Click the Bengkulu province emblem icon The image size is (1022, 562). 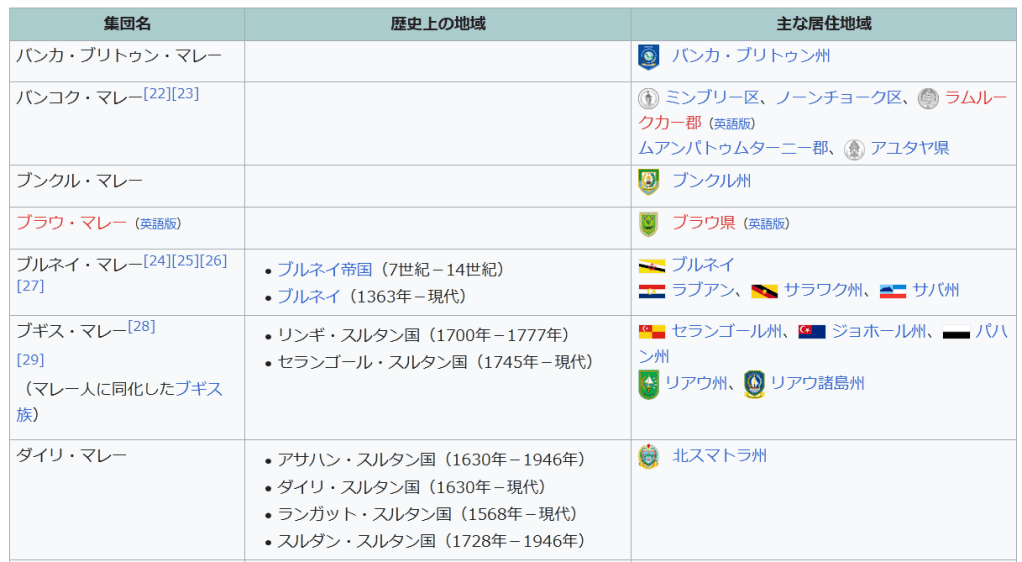point(648,182)
